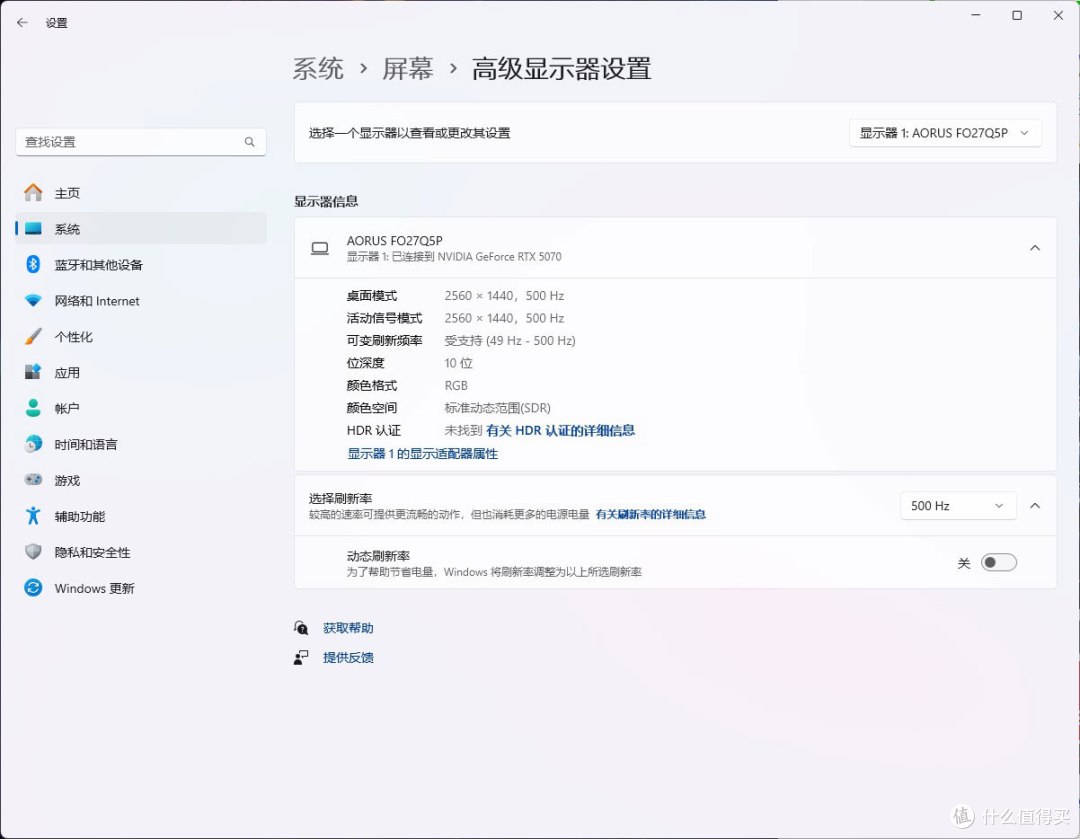
Task: Open the 500 Hz refresh rate dropdown
Action: 958,506
